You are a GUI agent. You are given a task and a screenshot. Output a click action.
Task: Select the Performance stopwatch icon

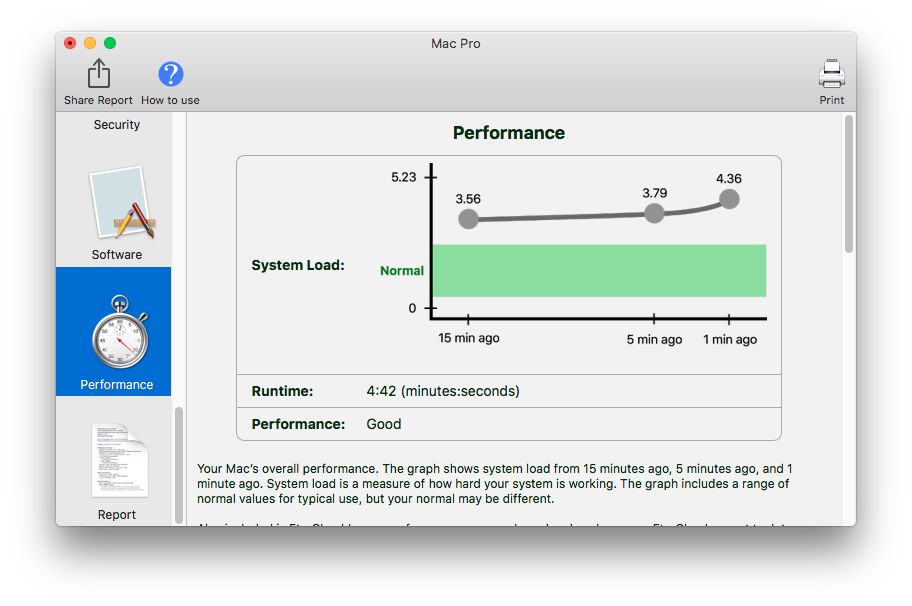[120, 332]
